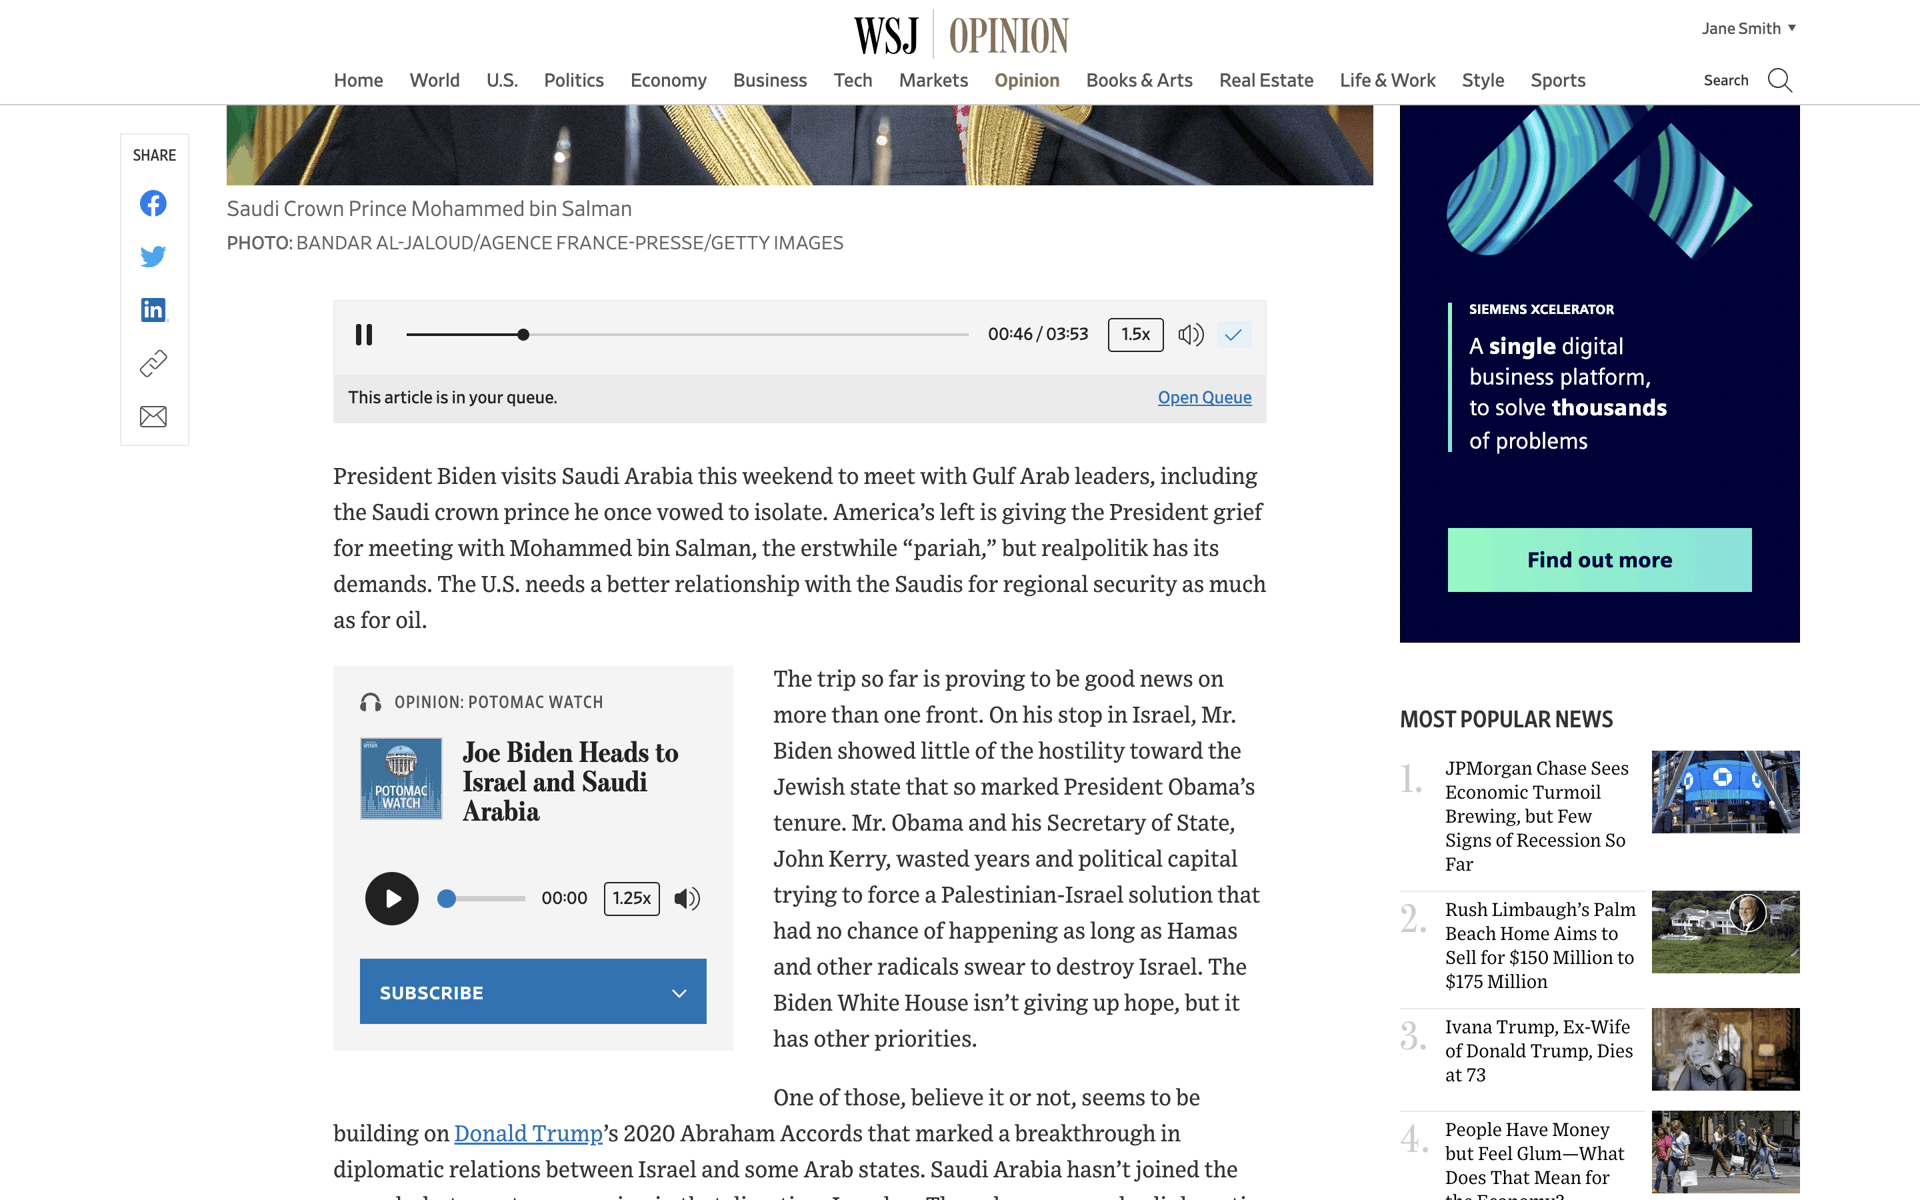Open JPMorgan Chase Sees Economic Turmoil story

tap(1537, 816)
